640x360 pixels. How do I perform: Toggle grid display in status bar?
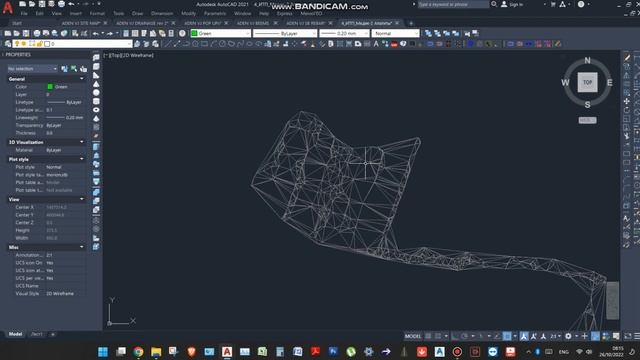click(x=428, y=336)
